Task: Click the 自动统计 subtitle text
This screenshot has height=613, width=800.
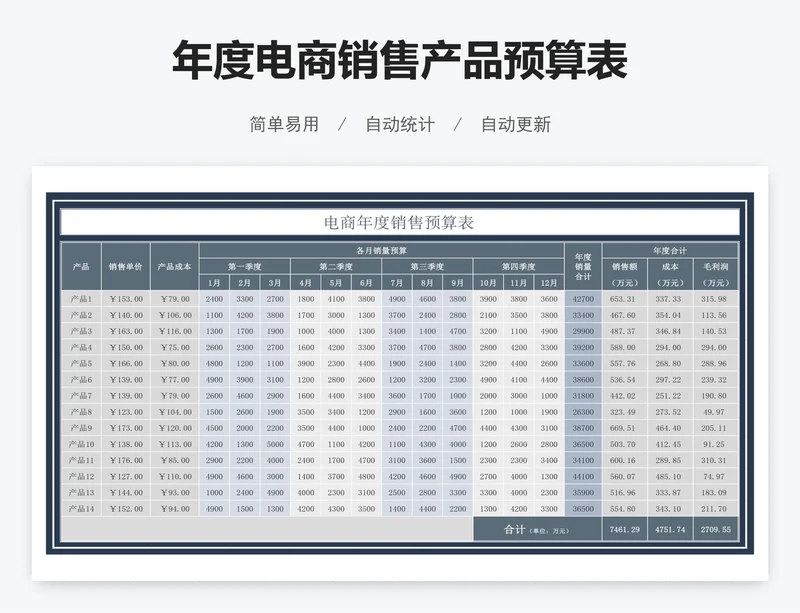Action: 400,124
